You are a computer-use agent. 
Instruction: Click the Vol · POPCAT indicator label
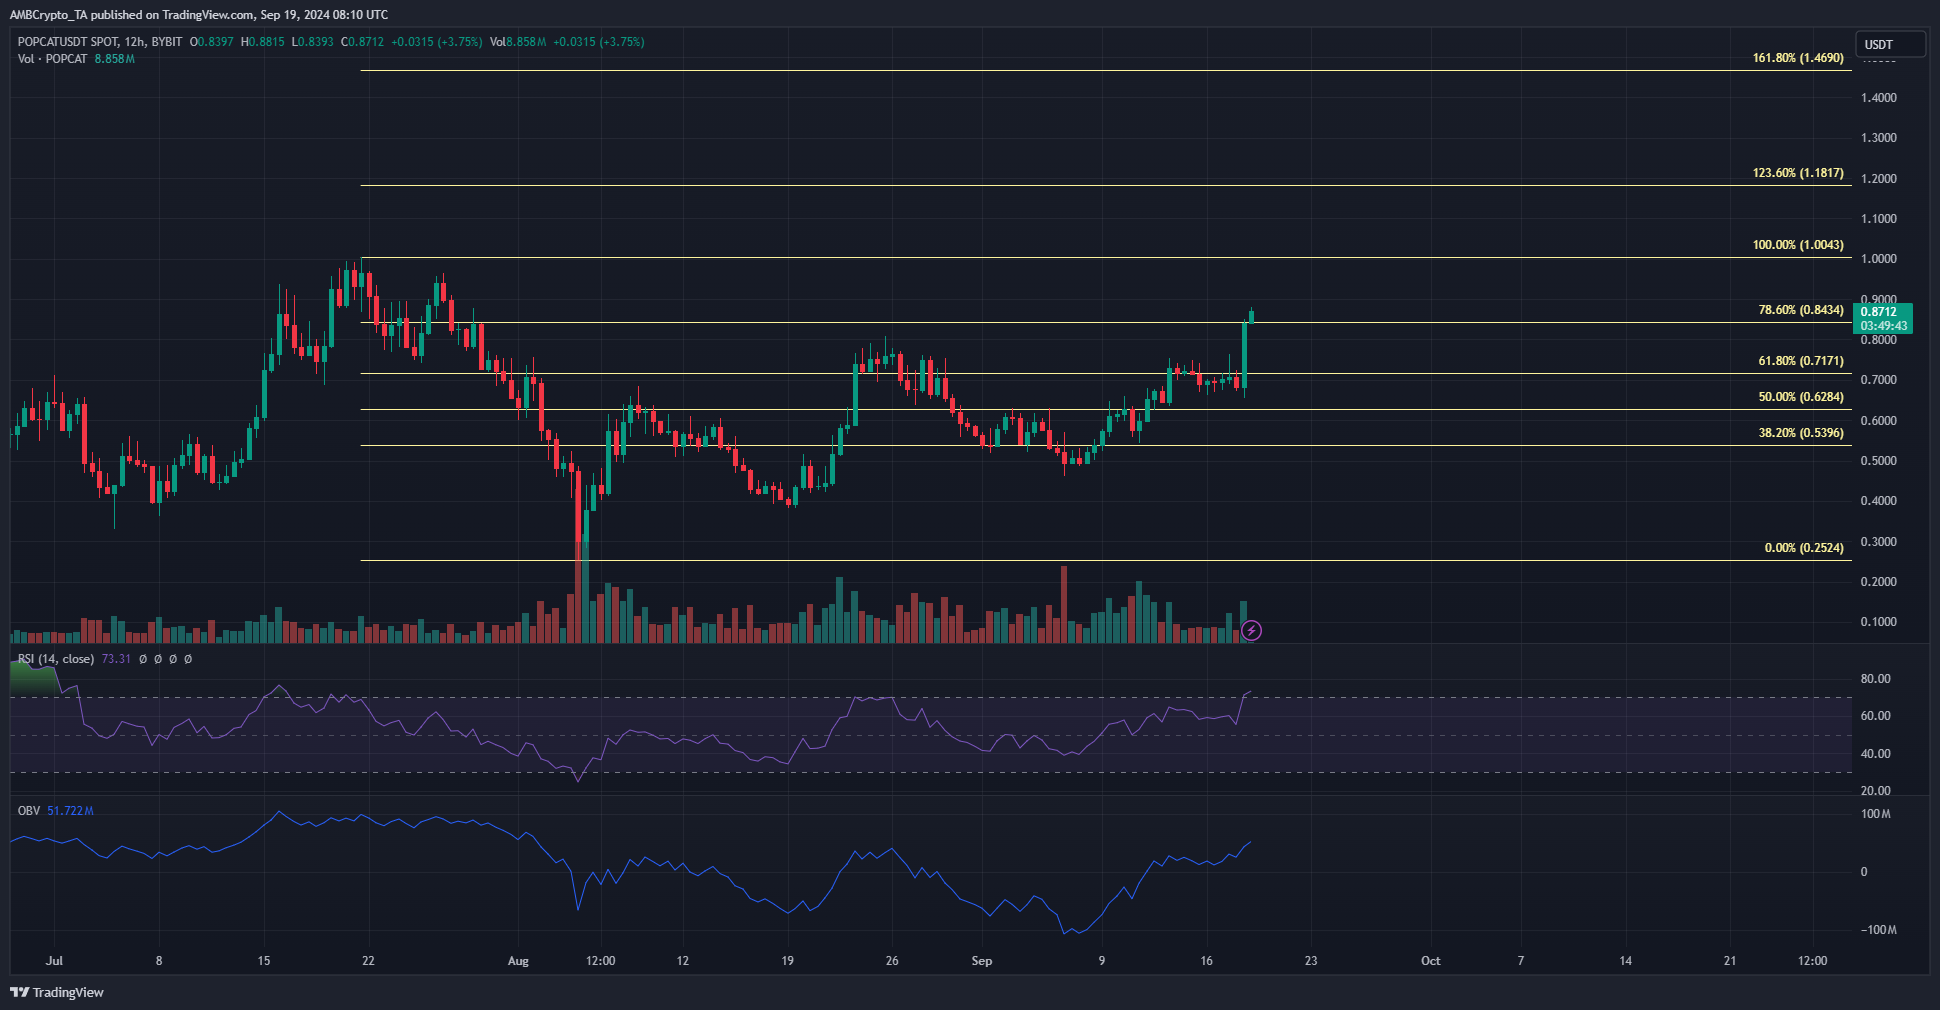pos(53,59)
